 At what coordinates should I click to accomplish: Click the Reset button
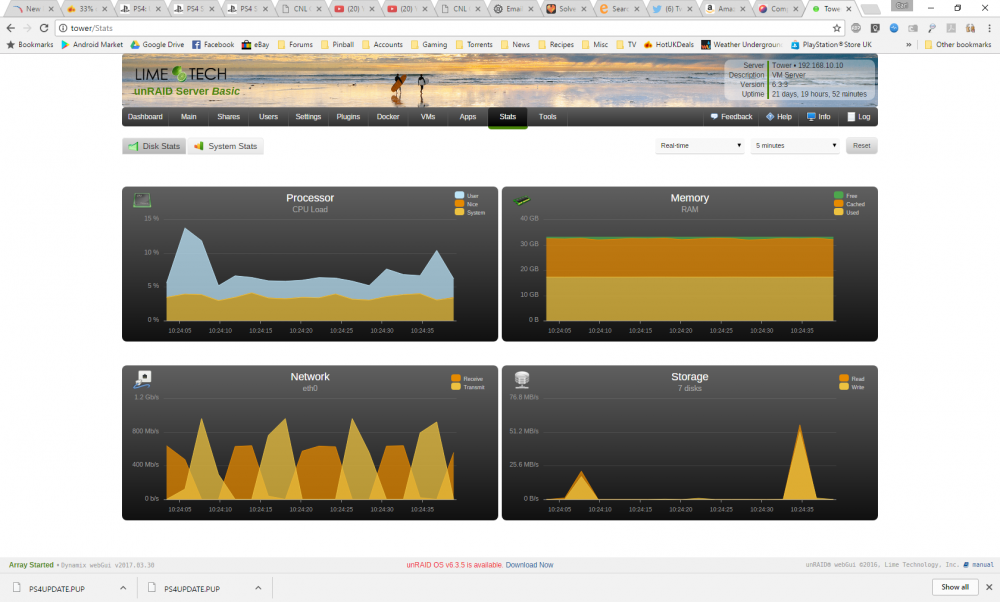pos(862,146)
